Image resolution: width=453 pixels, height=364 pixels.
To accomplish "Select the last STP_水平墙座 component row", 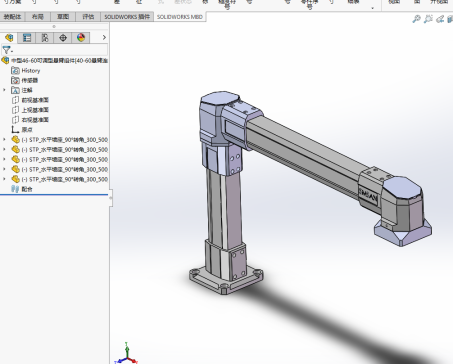I will pos(65,179).
